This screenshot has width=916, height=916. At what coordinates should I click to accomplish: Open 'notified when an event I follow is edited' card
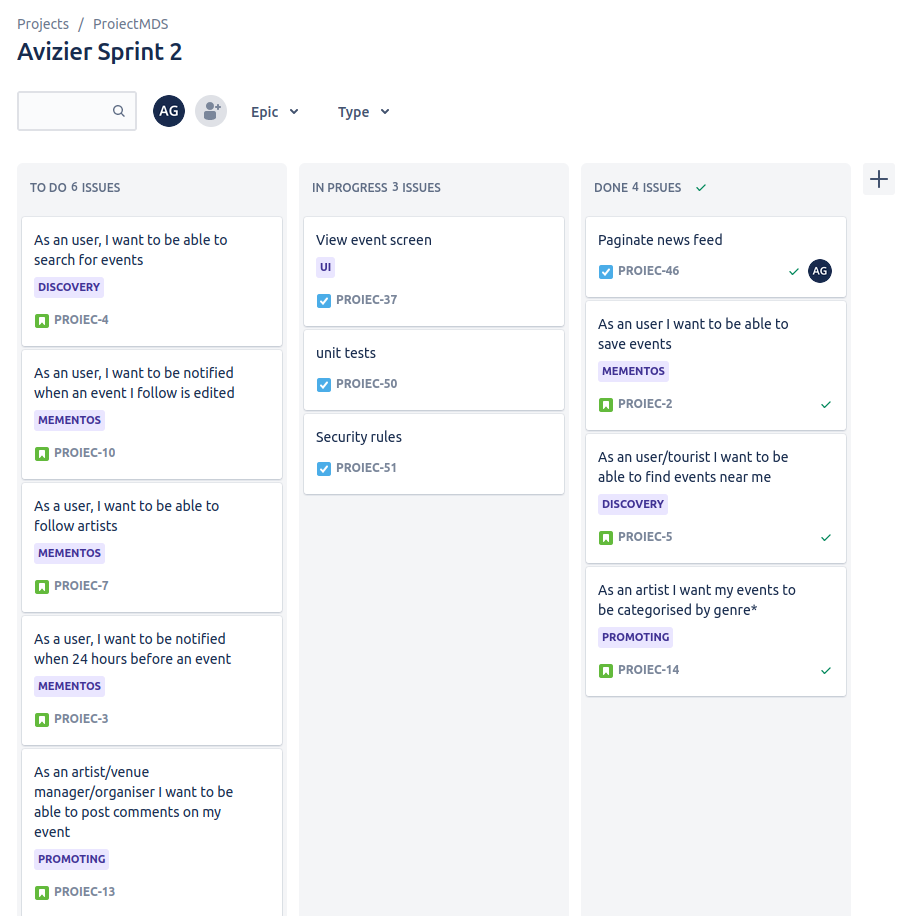pos(152,415)
